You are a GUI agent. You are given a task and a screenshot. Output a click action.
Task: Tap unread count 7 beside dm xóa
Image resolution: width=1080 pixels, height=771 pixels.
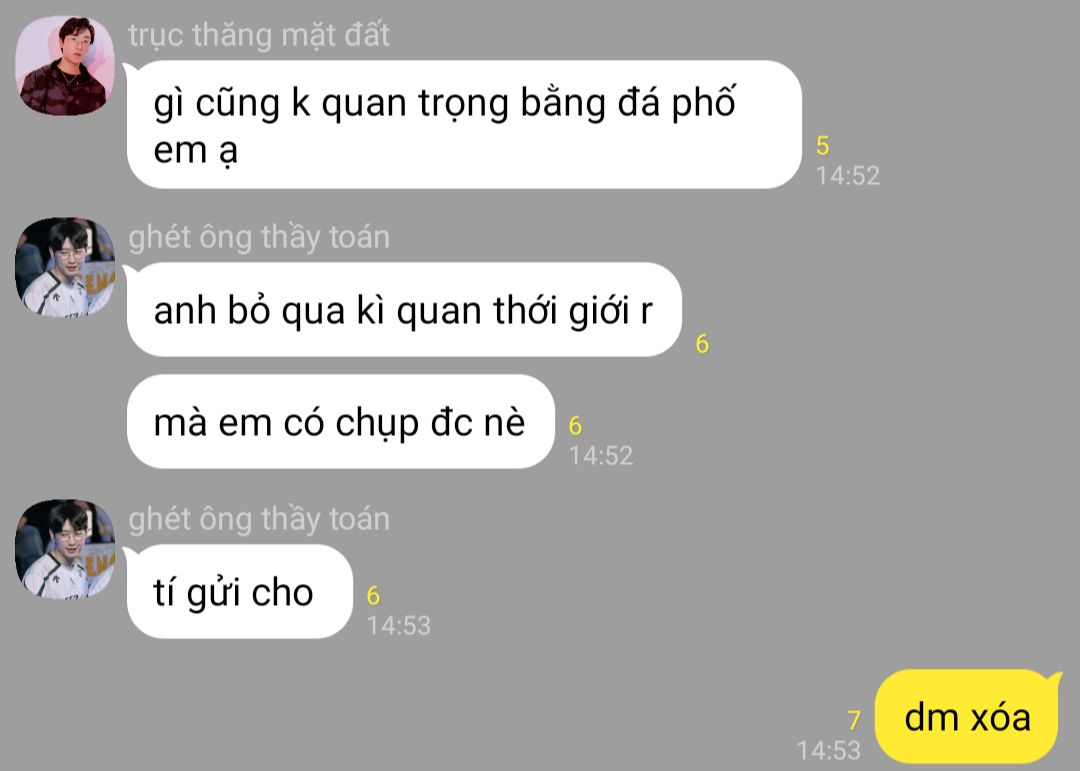(x=854, y=720)
